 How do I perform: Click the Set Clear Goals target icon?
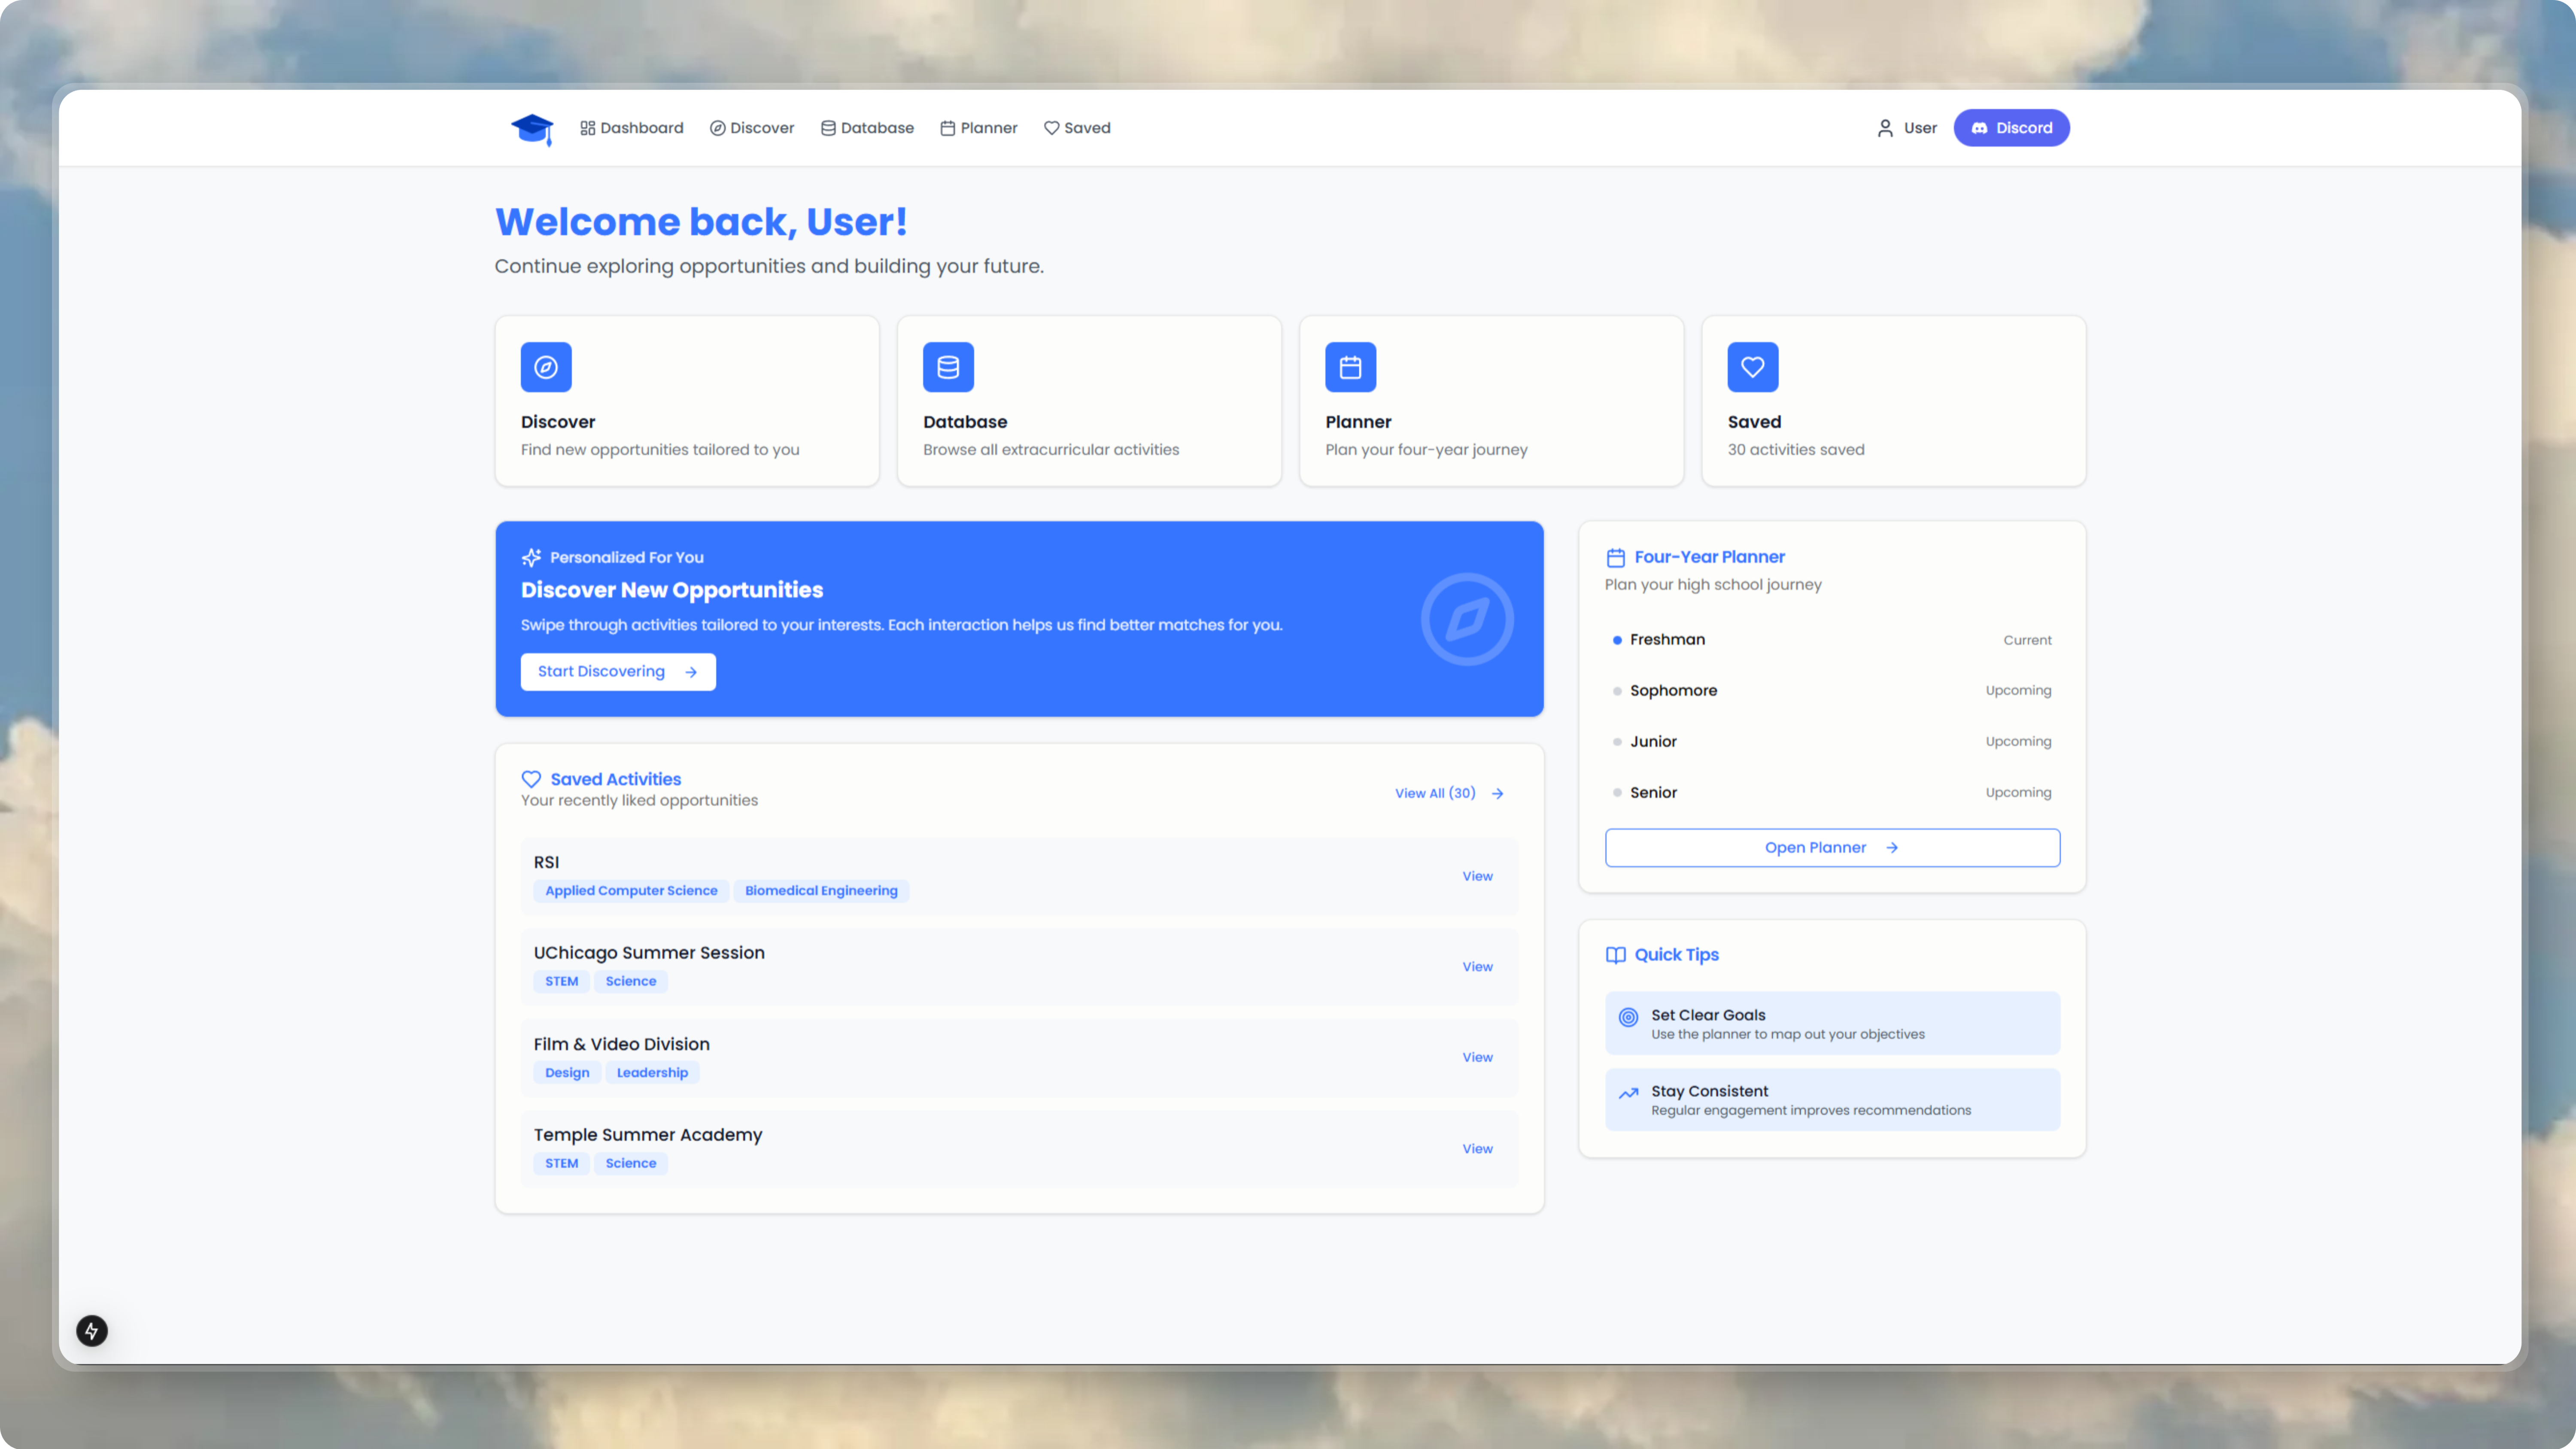tap(1628, 1017)
